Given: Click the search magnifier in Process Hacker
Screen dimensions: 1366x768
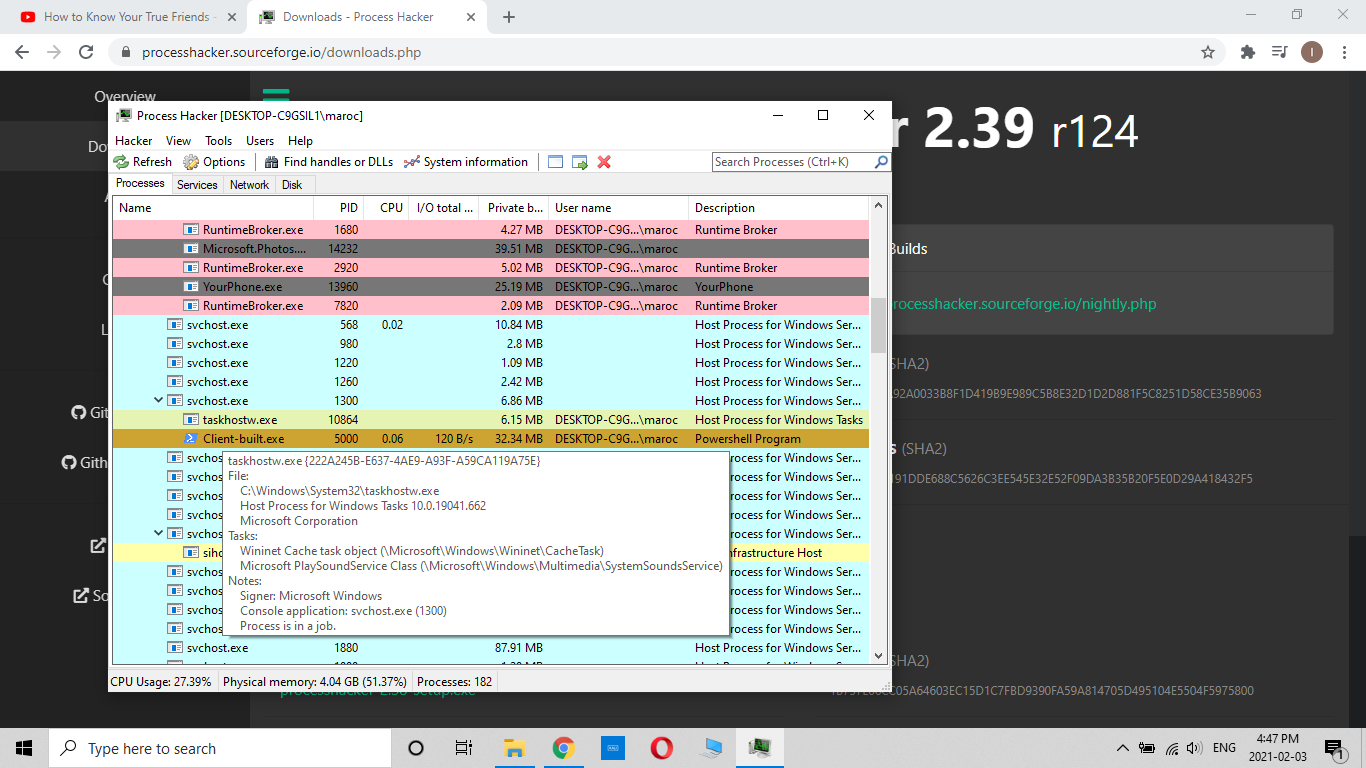Looking at the screenshot, I should click(x=881, y=162).
